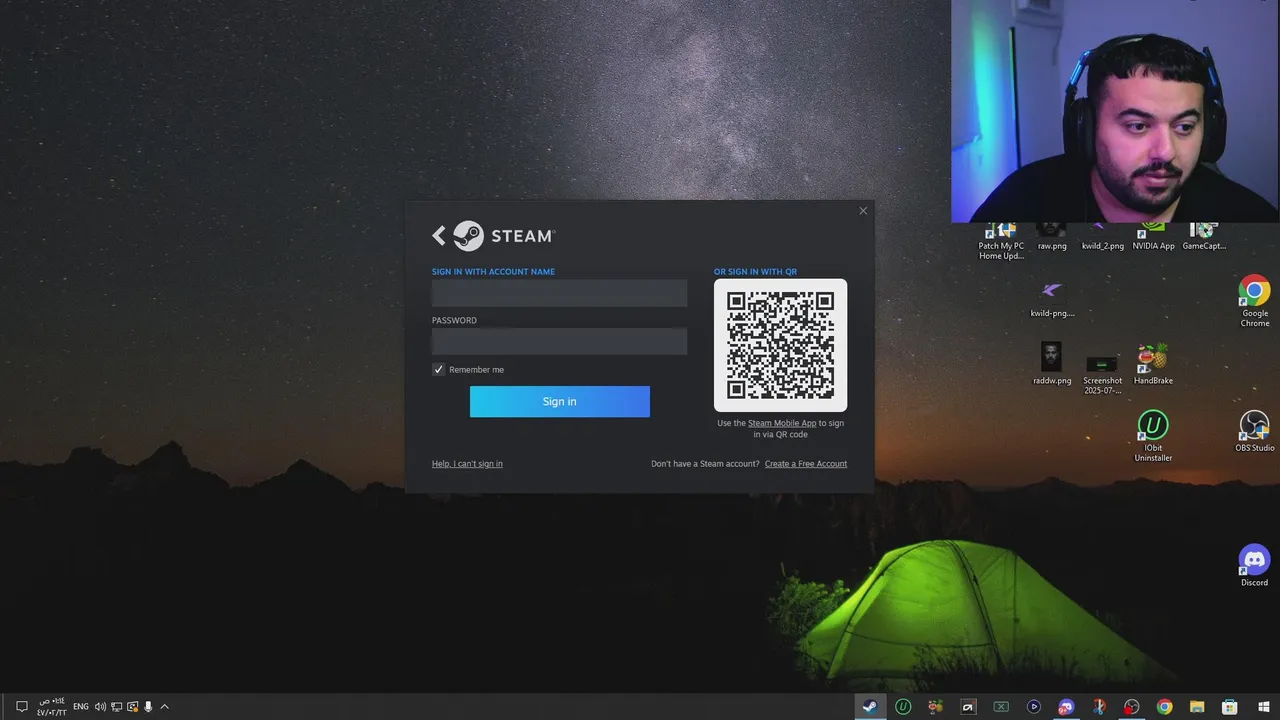Screen dimensions: 1280x720
Task: Click the Google Chrome taskbar icon
Action: click(1165, 707)
